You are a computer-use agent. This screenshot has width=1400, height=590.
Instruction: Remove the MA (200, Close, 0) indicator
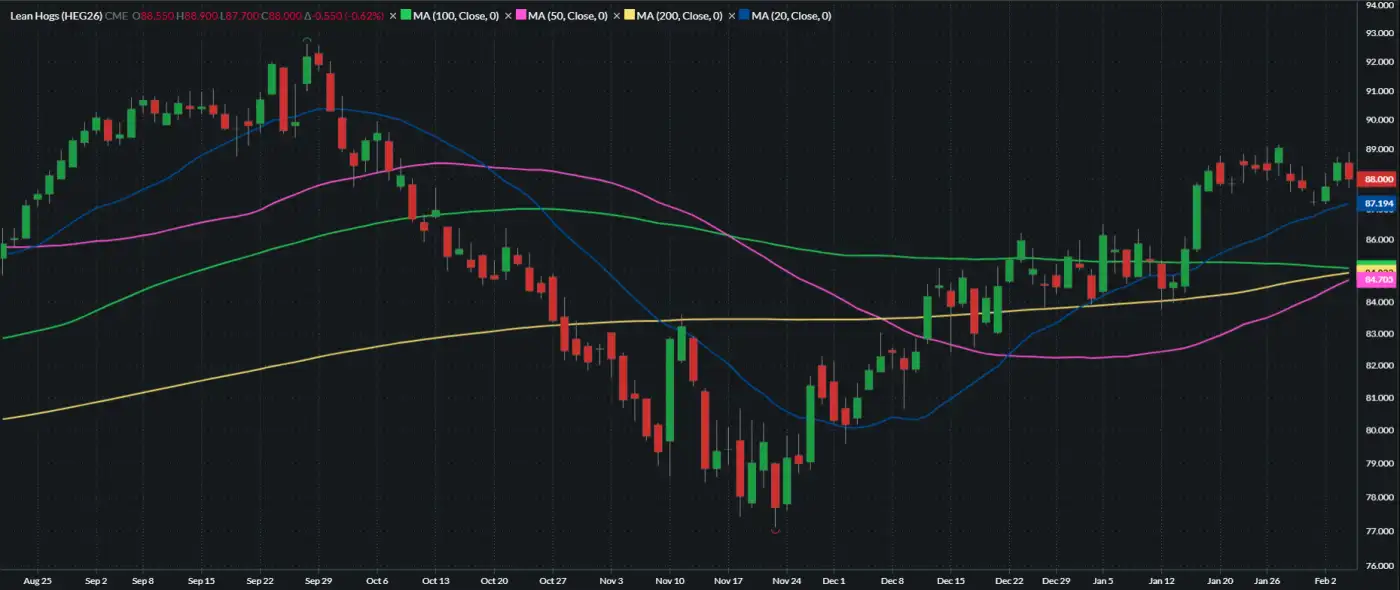tap(617, 16)
